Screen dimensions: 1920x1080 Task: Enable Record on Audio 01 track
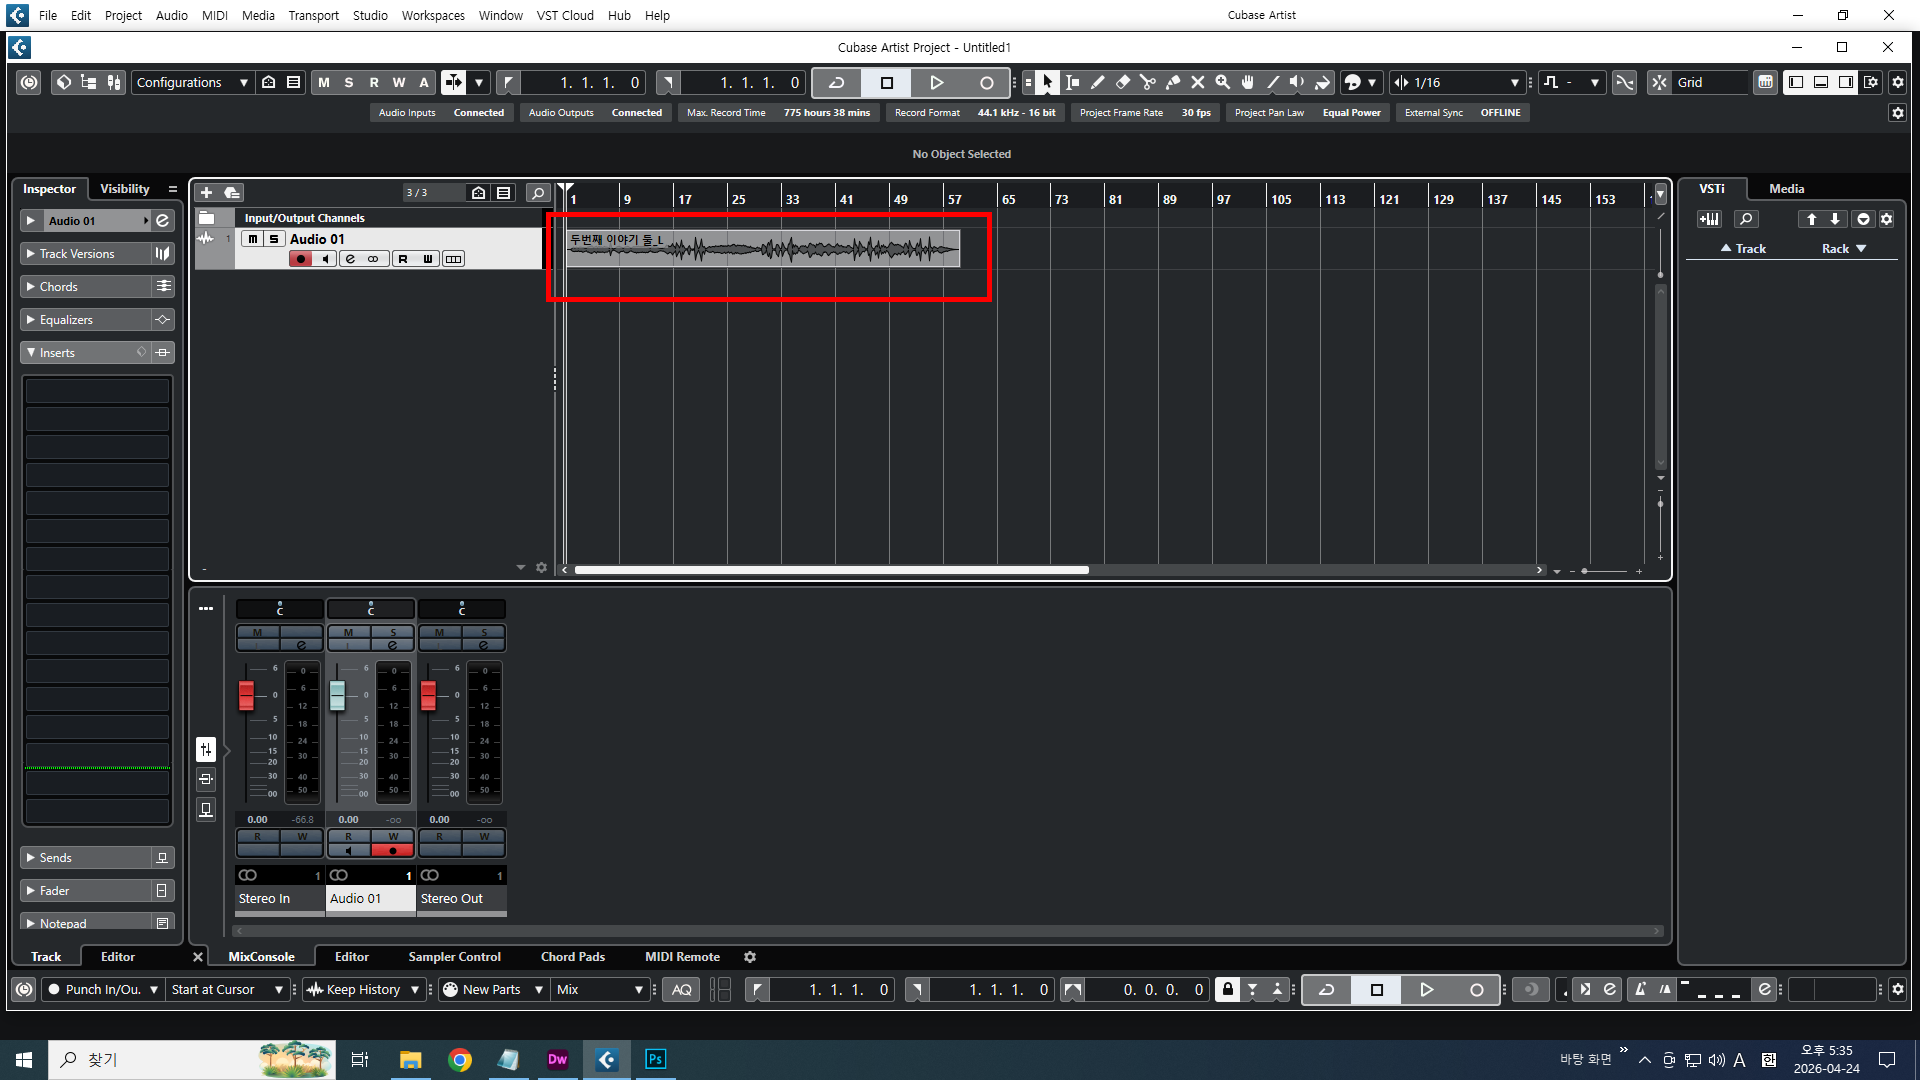(x=300, y=259)
